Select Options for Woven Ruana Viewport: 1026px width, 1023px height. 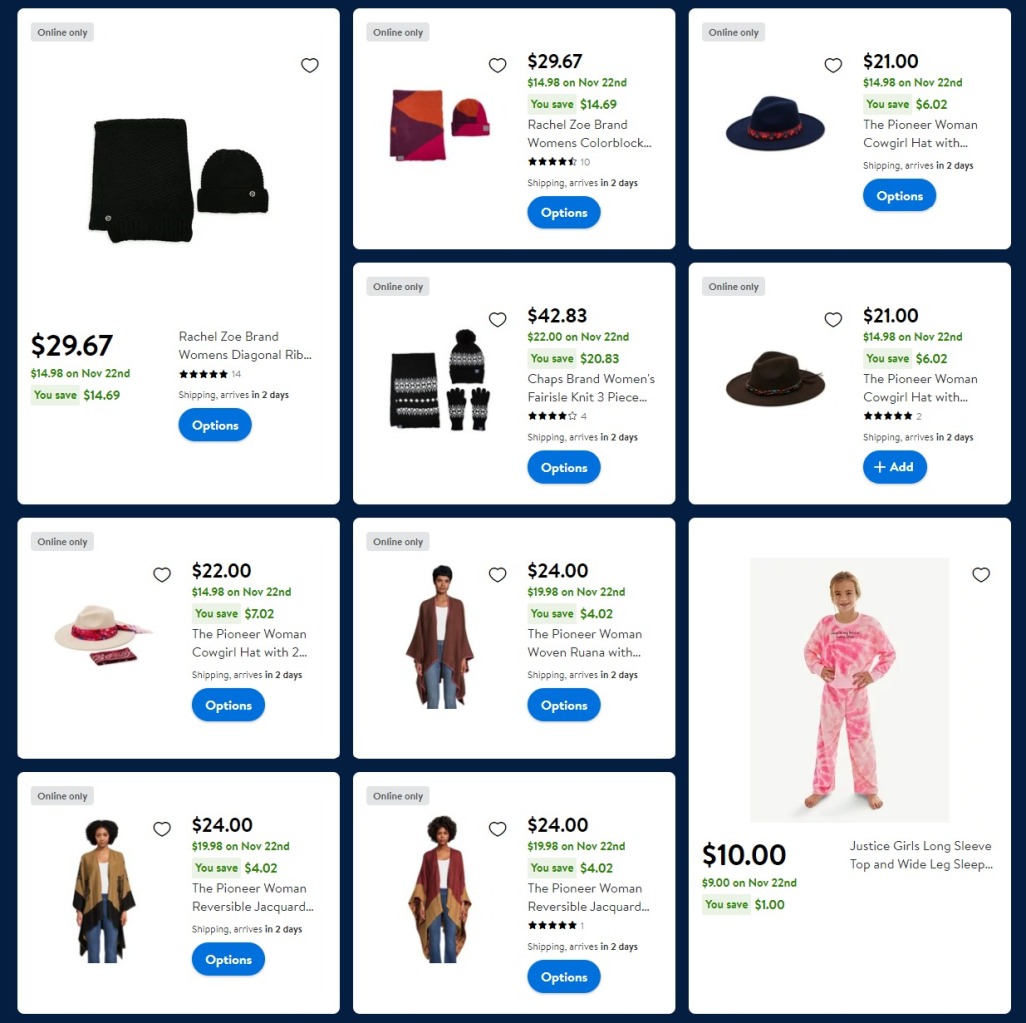pos(563,705)
